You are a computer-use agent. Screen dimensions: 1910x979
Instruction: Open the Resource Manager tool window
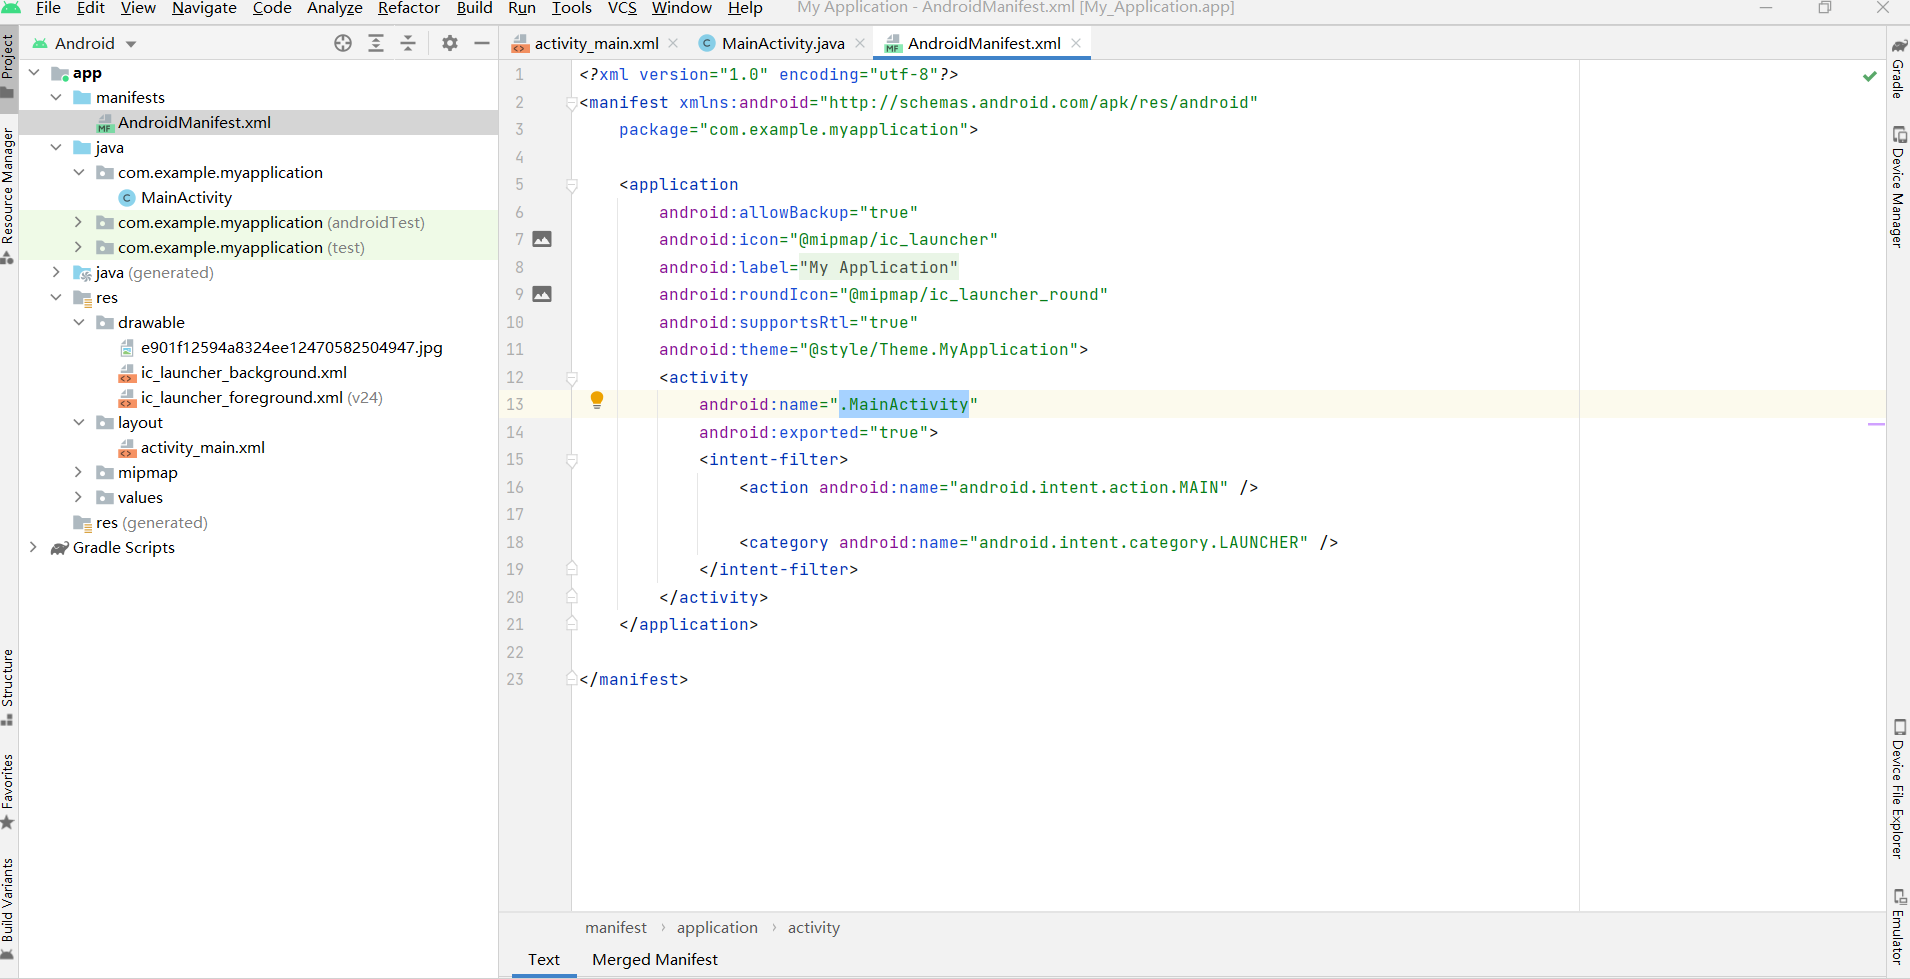click(x=8, y=196)
